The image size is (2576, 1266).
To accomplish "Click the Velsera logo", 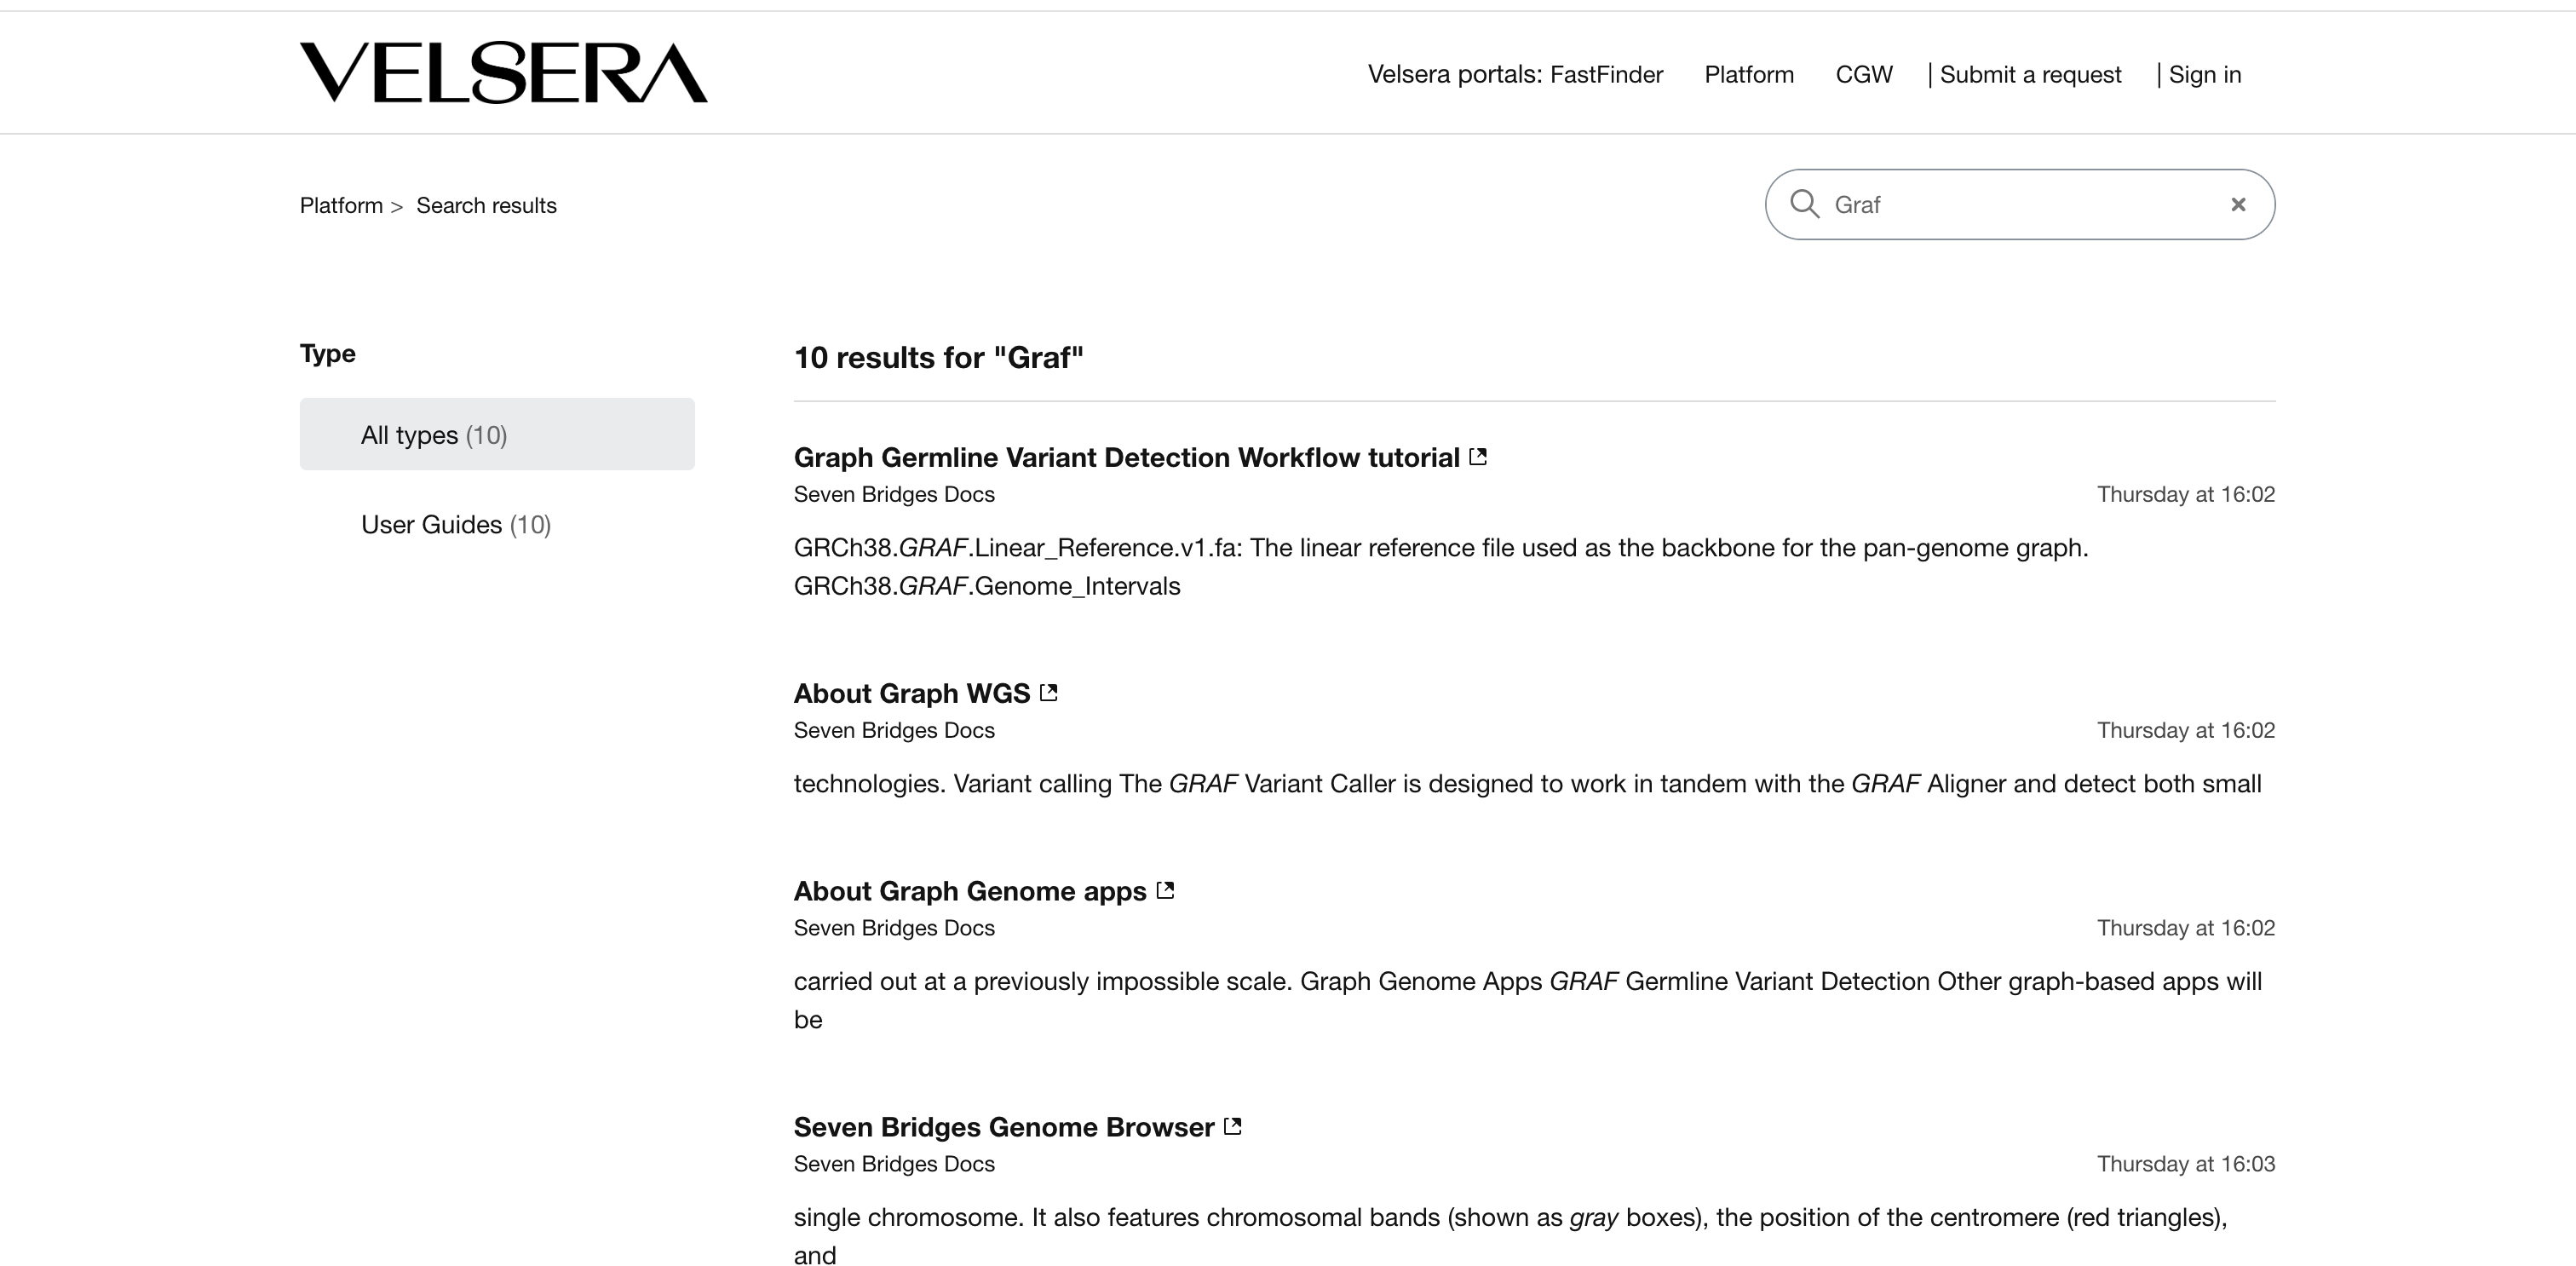I will point(503,72).
